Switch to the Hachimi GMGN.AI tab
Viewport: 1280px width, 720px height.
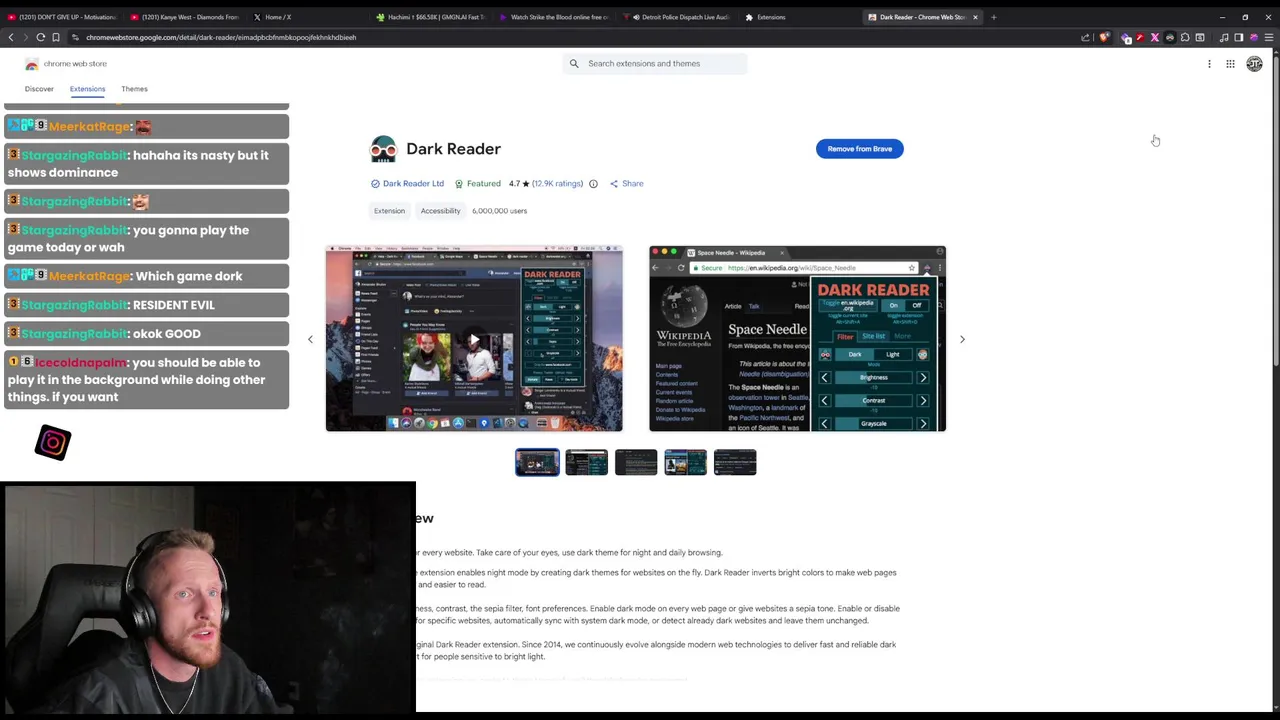pyautogui.click(x=430, y=17)
